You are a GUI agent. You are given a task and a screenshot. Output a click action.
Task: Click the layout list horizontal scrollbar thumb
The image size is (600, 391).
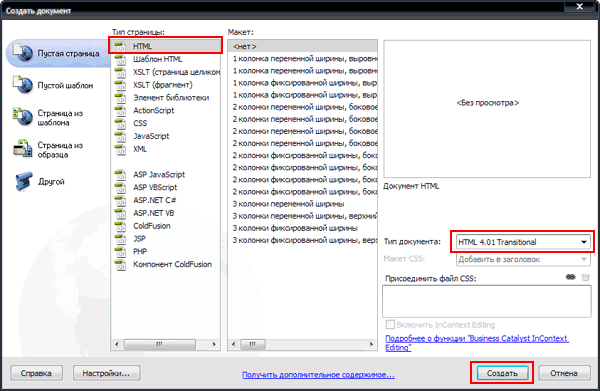[253, 344]
